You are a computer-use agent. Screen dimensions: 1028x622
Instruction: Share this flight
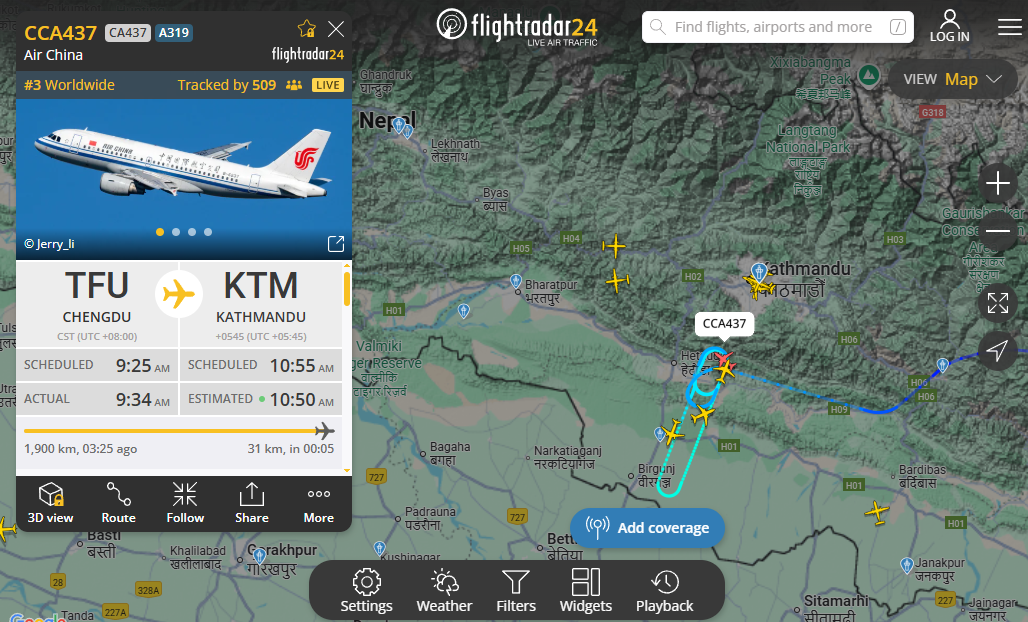tap(252, 503)
